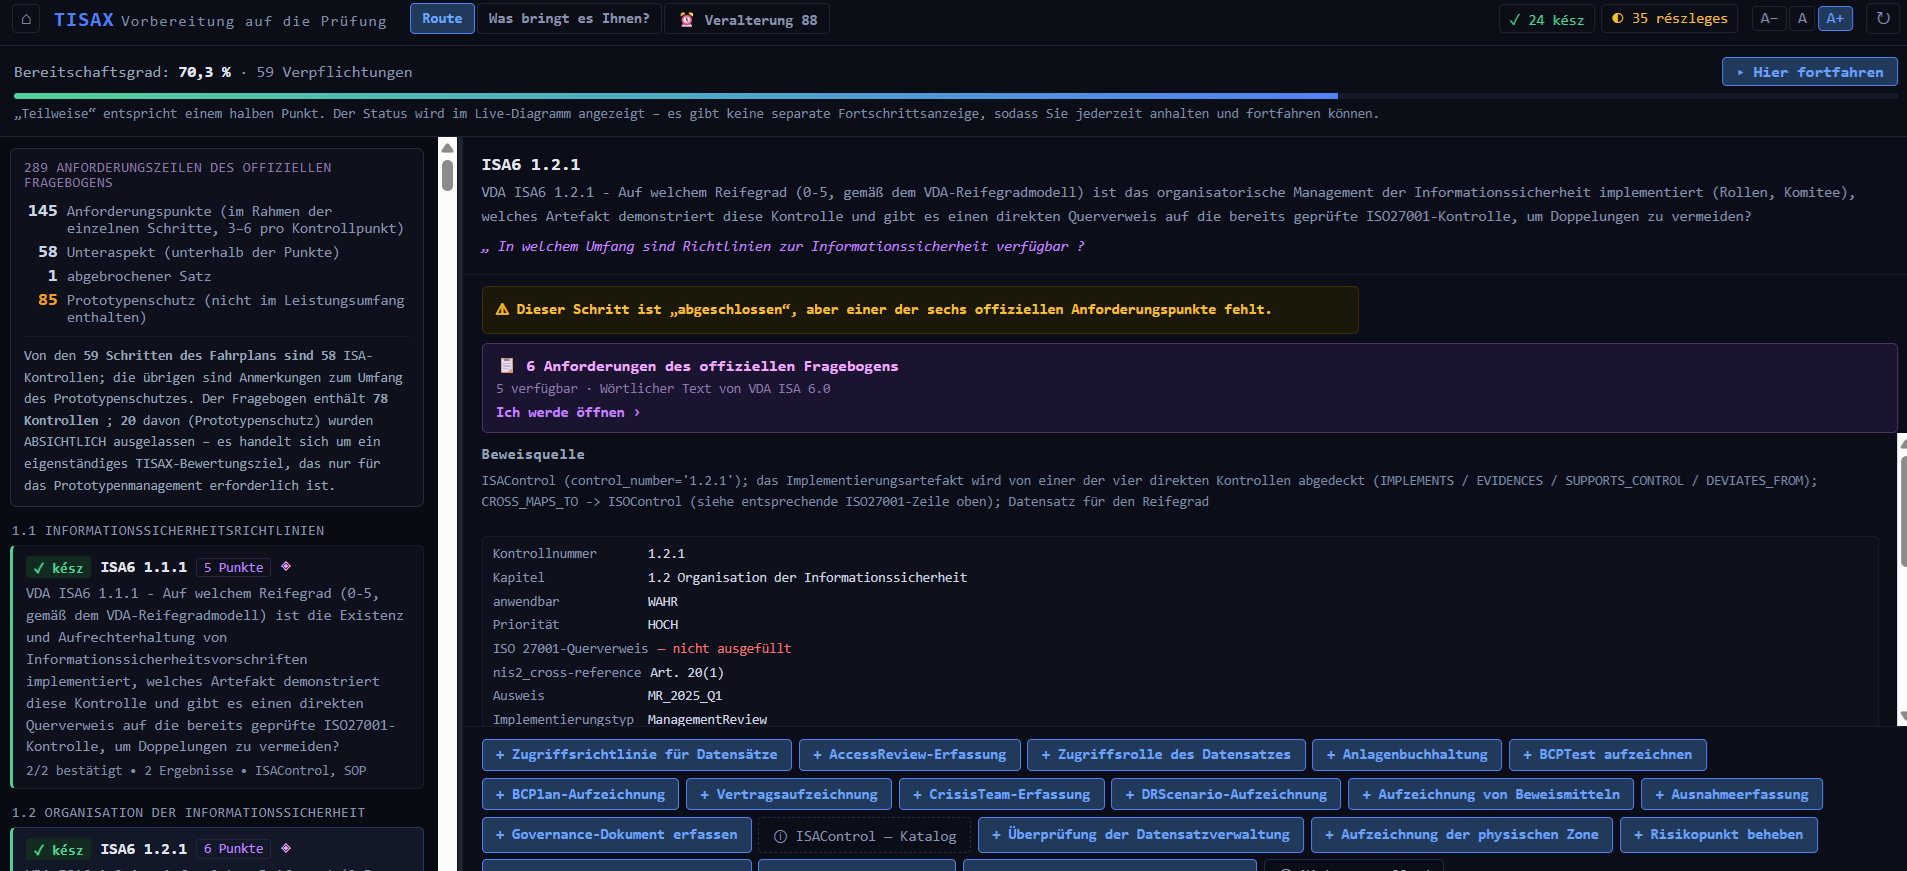
Task: Add a CrisisTeam-Erfassung record
Action: tap(1002, 795)
